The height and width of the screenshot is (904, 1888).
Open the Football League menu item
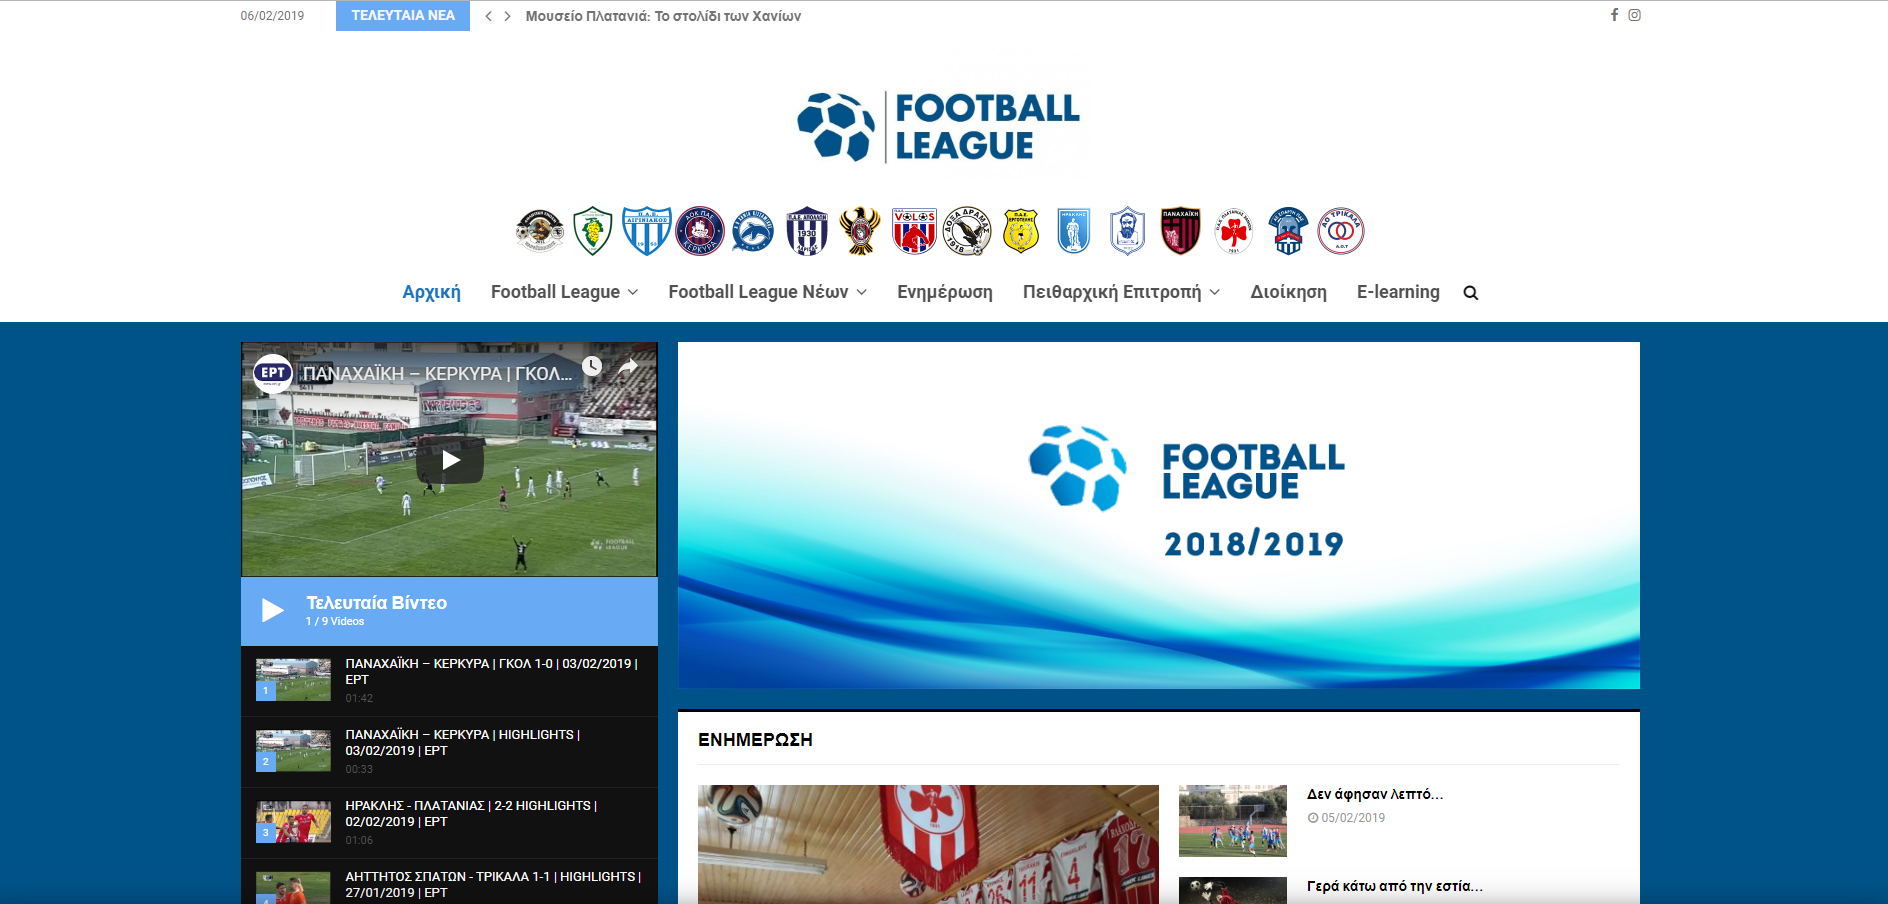[555, 292]
